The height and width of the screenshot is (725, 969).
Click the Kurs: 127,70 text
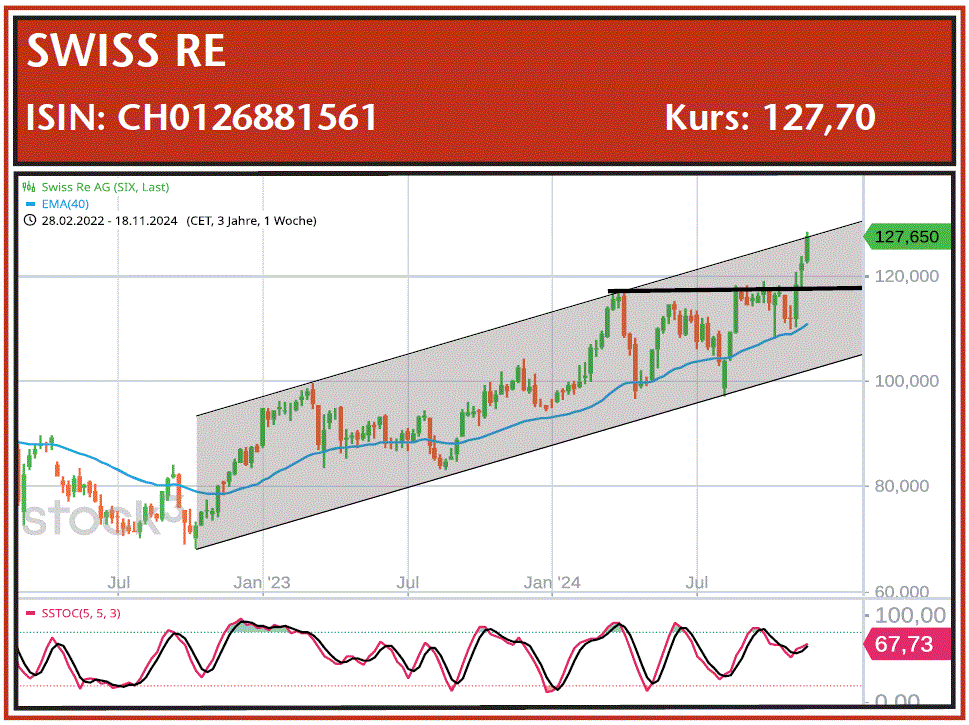pos(769,117)
